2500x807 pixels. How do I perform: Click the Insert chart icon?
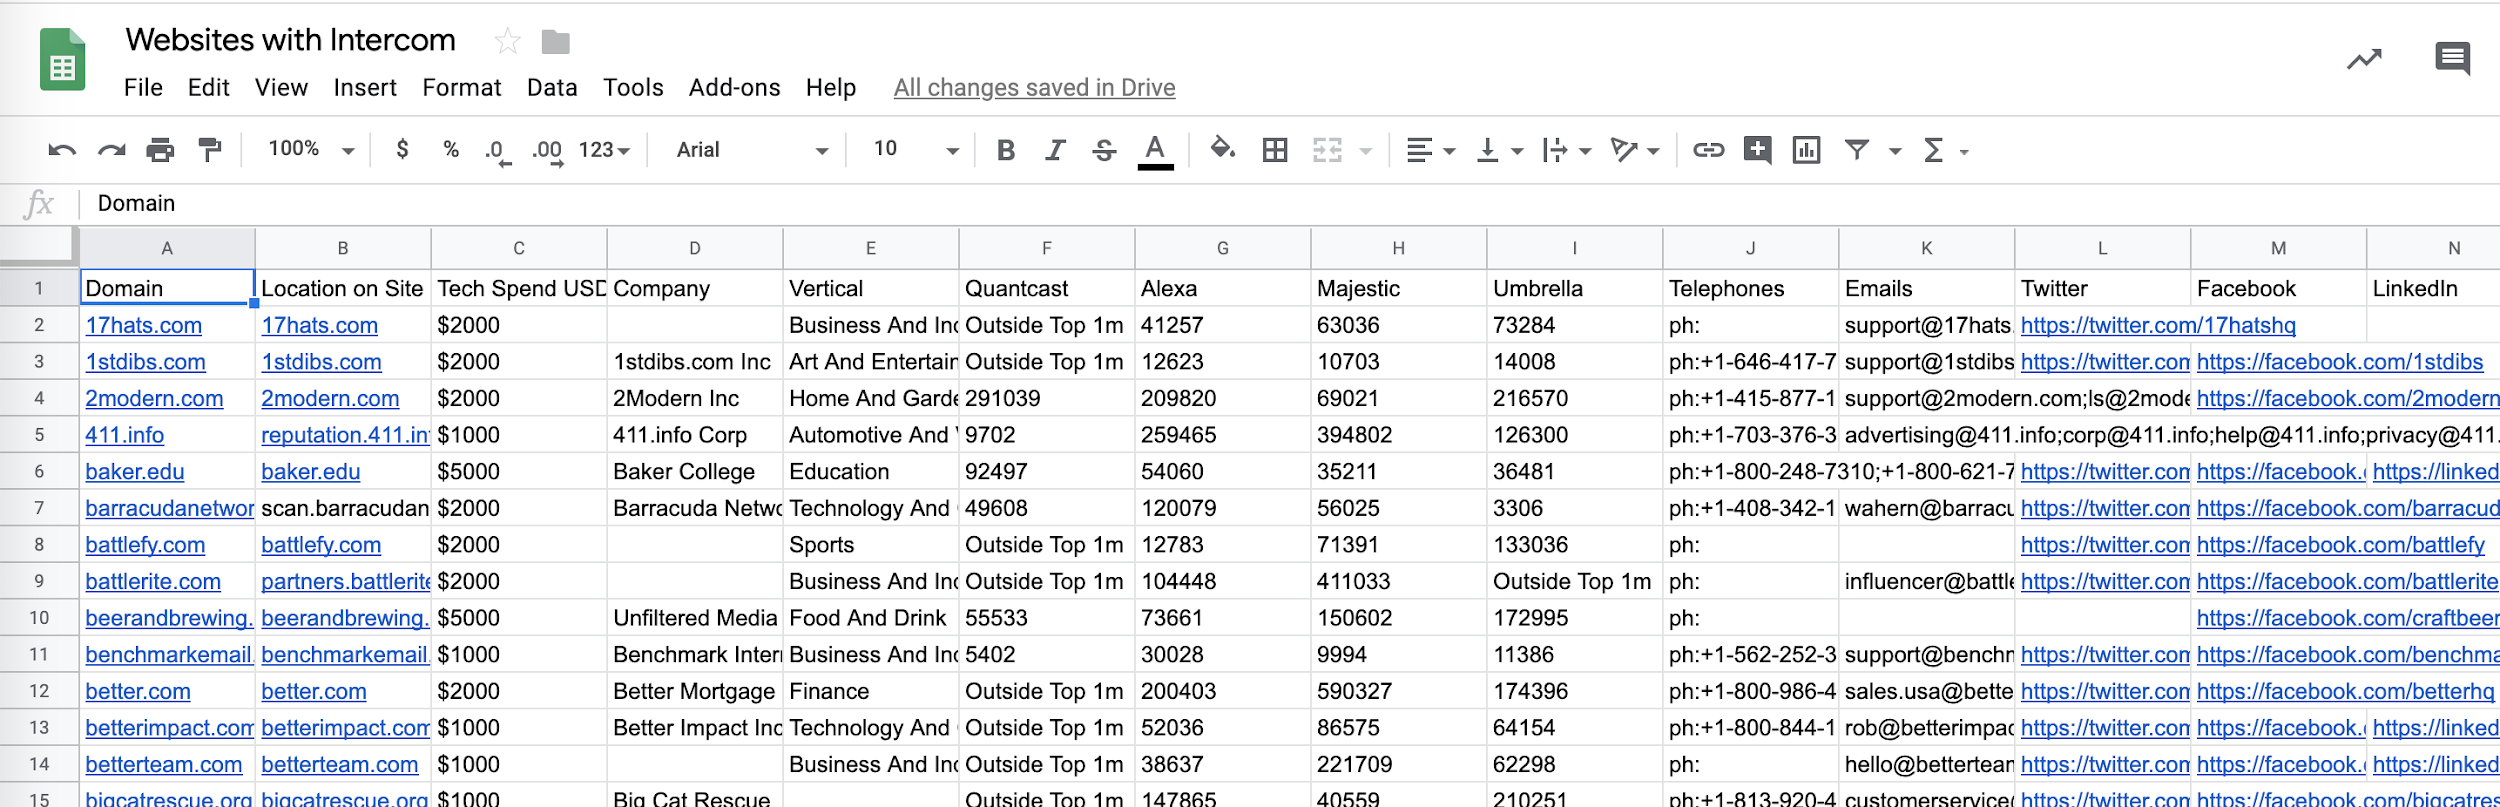click(1806, 150)
